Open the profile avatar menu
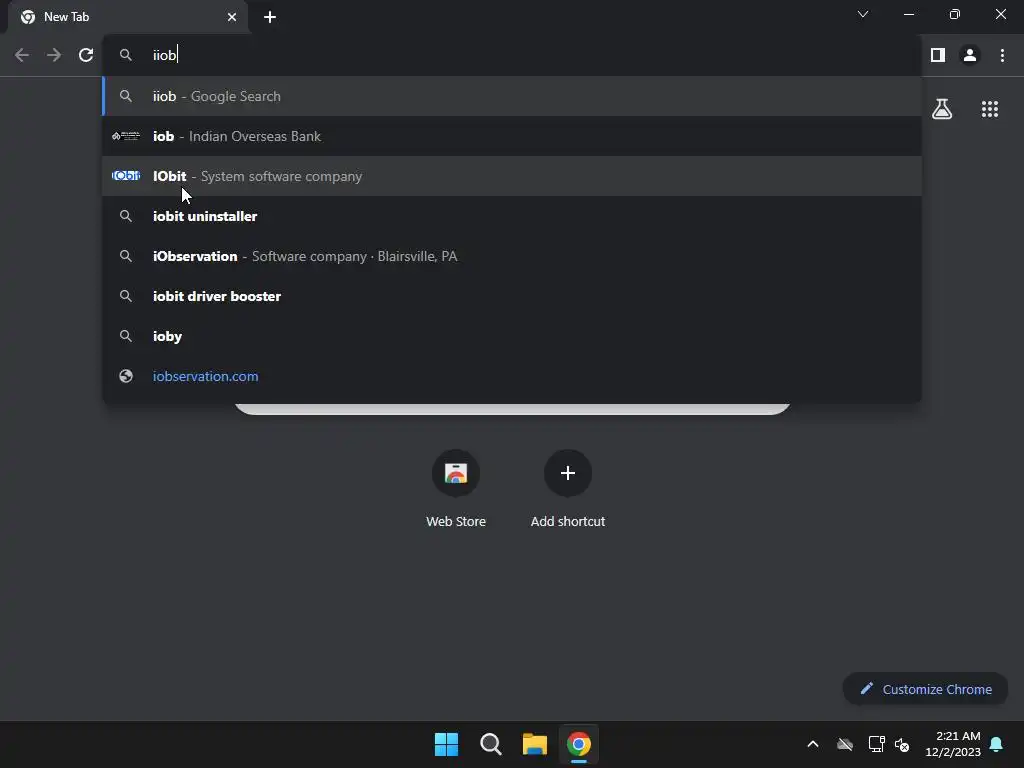Screen dimensions: 1024x768 point(970,55)
